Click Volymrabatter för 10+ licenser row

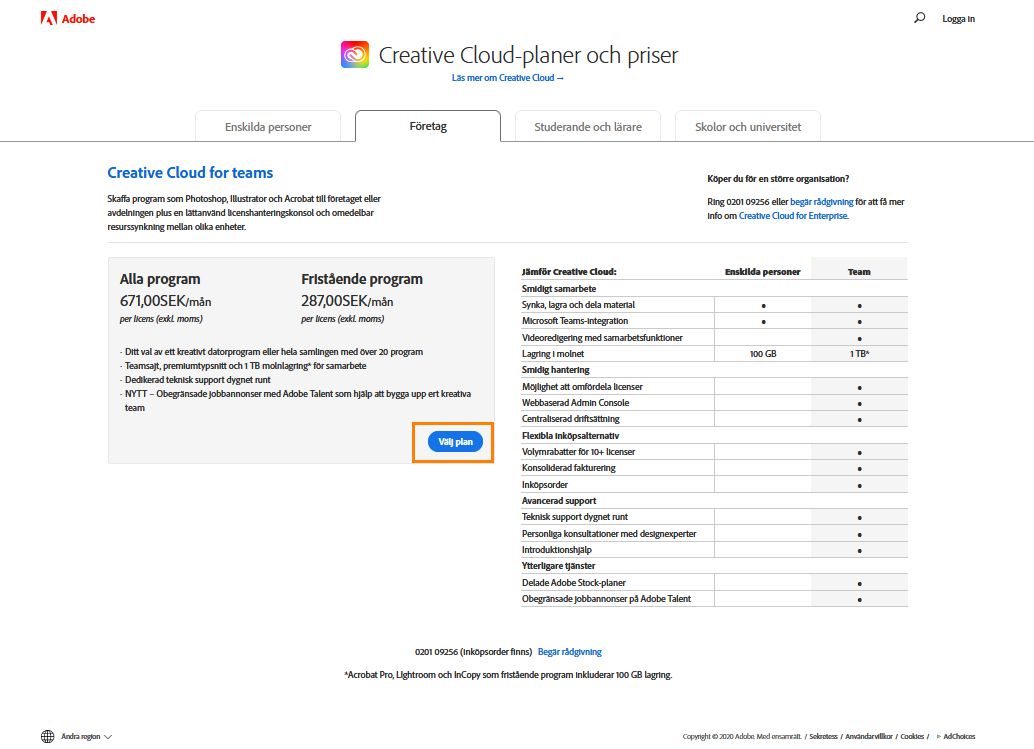pyautogui.click(x=714, y=452)
